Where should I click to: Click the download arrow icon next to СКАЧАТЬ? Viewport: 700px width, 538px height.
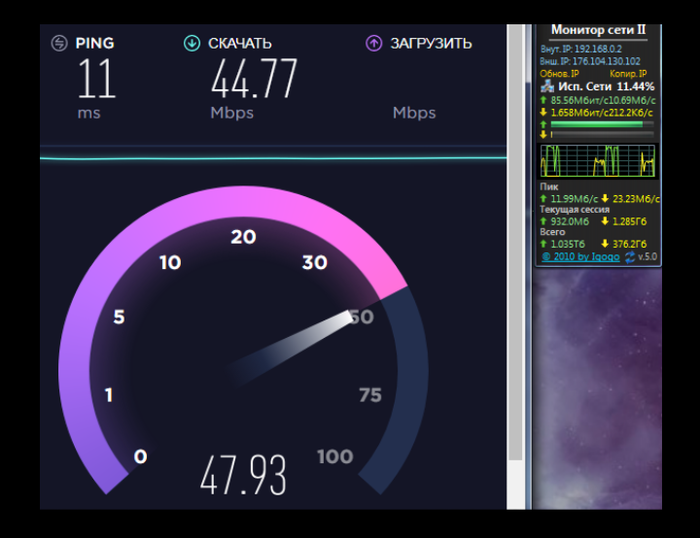click(192, 43)
